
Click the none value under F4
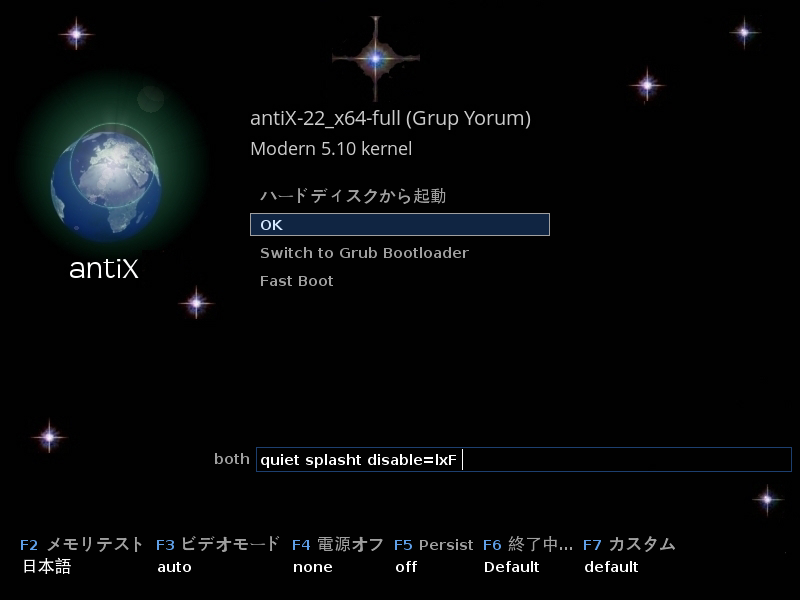(313, 567)
